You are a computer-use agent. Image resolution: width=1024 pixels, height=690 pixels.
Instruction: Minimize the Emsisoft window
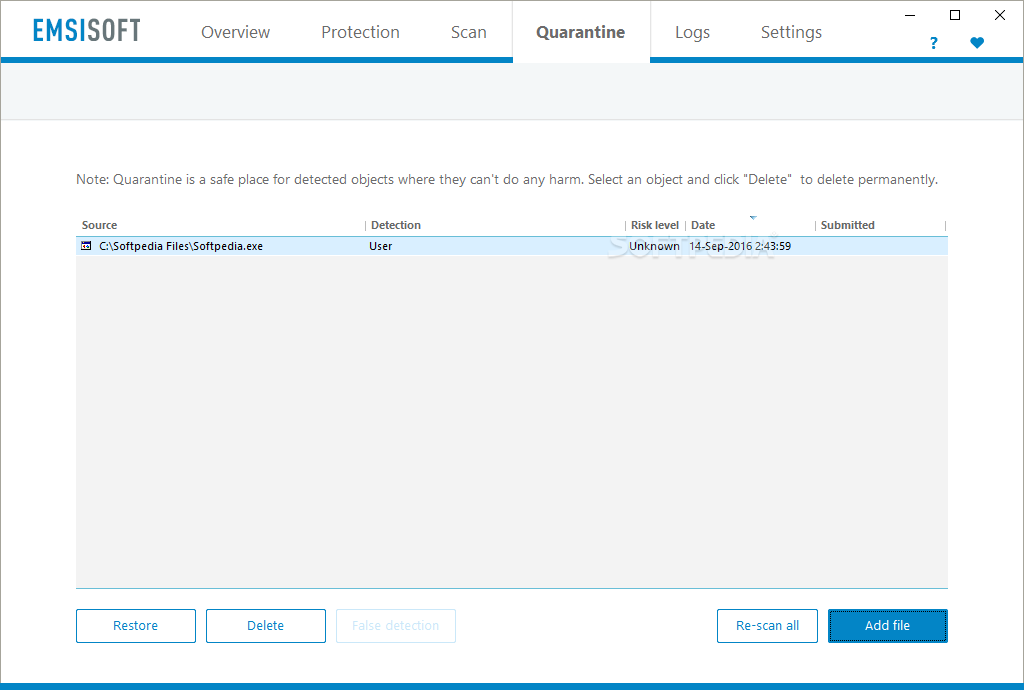(910, 15)
